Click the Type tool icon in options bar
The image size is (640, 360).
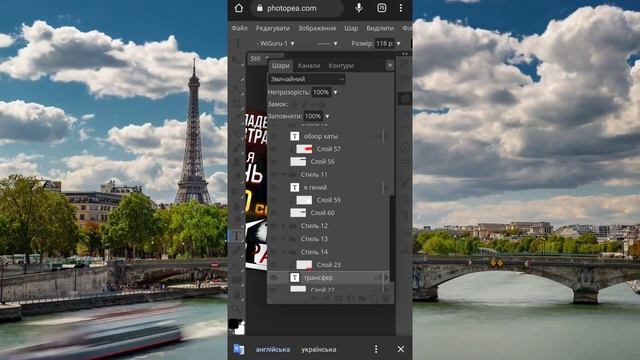(x=238, y=43)
